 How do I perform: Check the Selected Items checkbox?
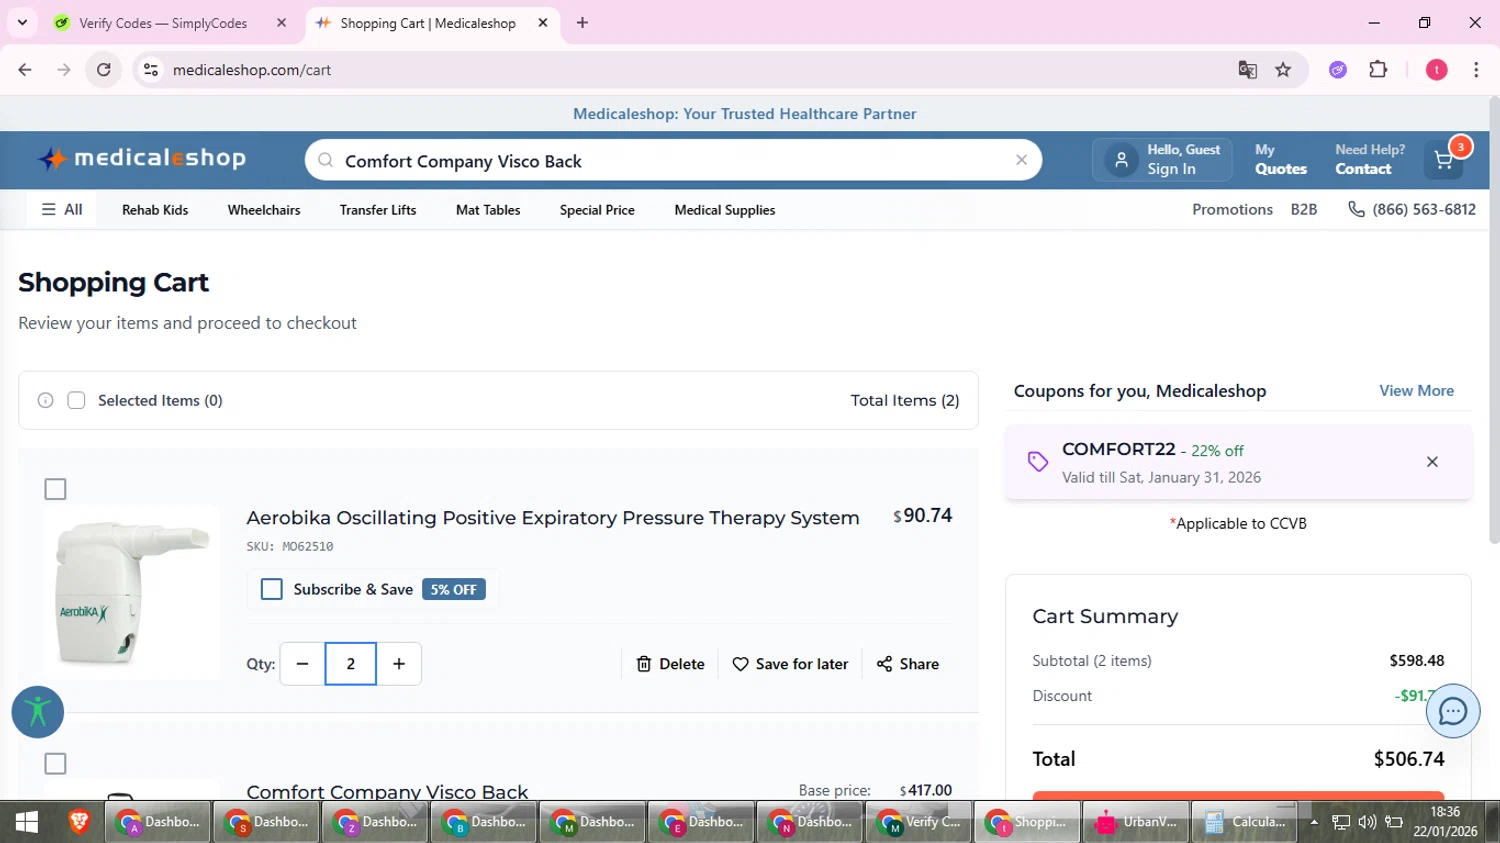click(x=76, y=400)
